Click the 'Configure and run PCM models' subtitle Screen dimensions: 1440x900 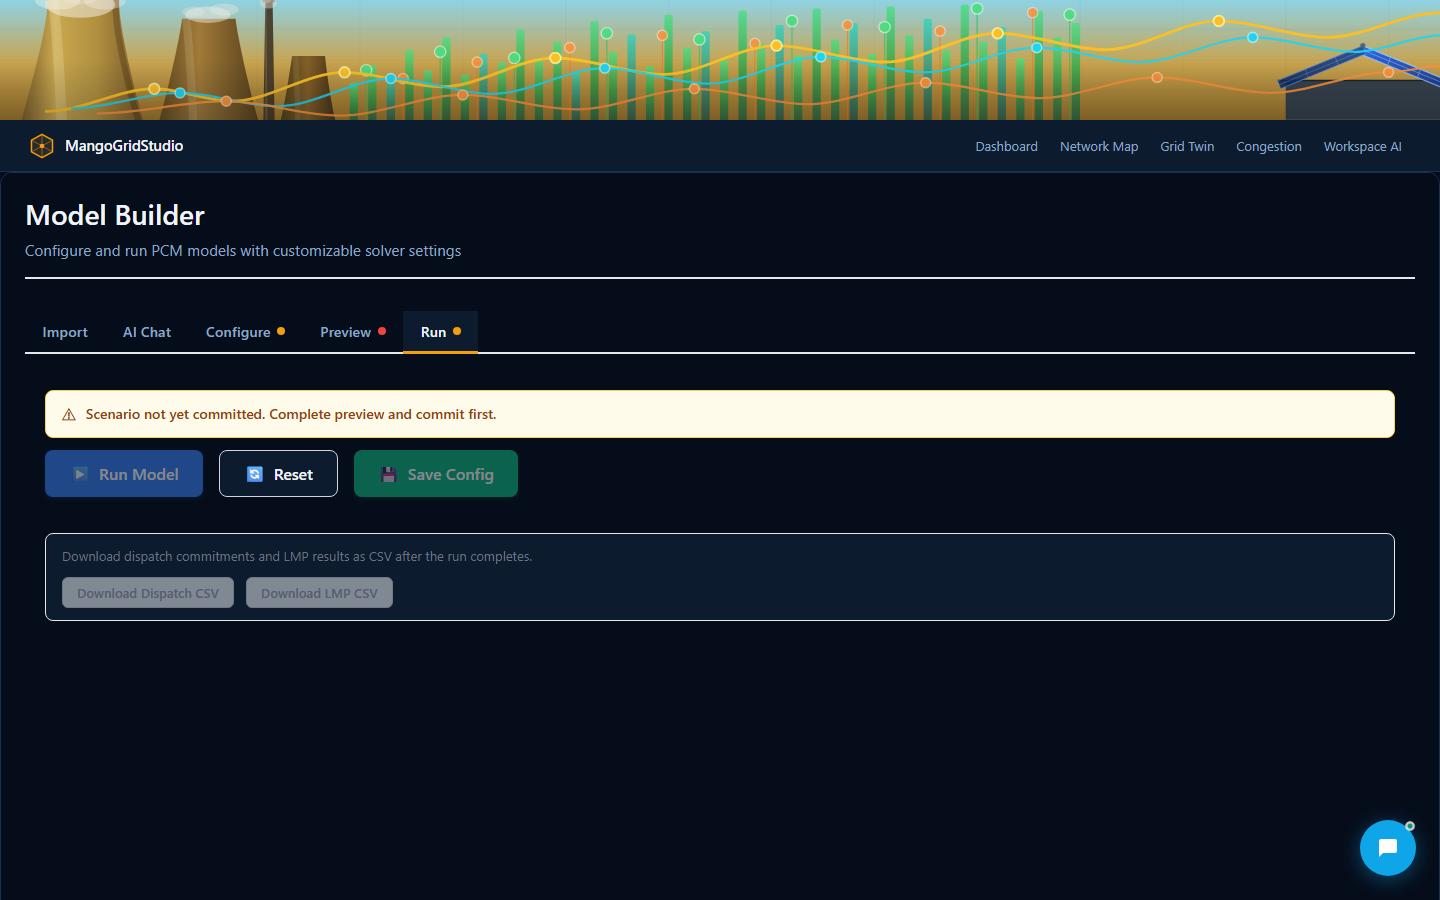[x=243, y=251]
